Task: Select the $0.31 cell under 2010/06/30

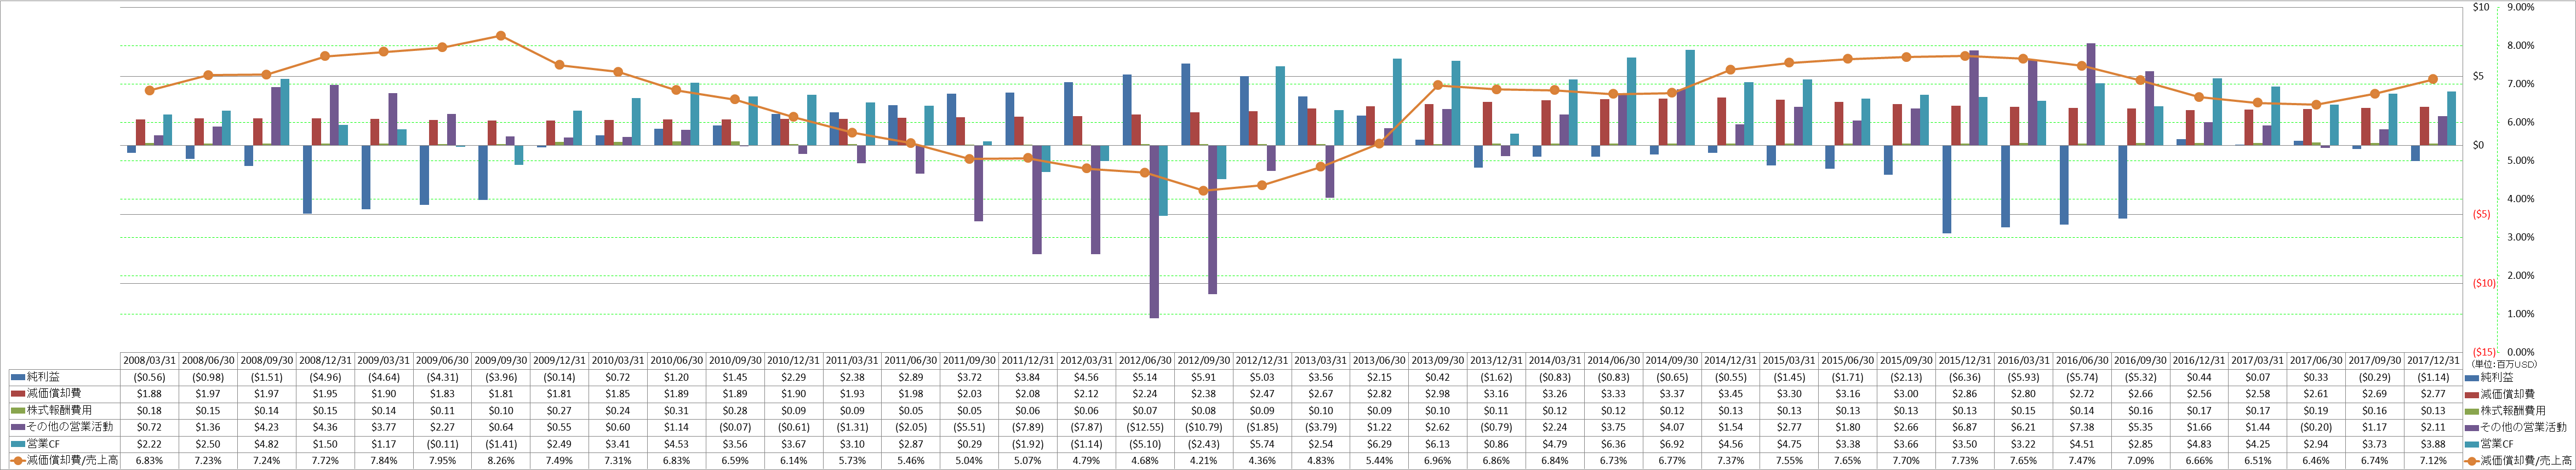Action: [x=676, y=411]
